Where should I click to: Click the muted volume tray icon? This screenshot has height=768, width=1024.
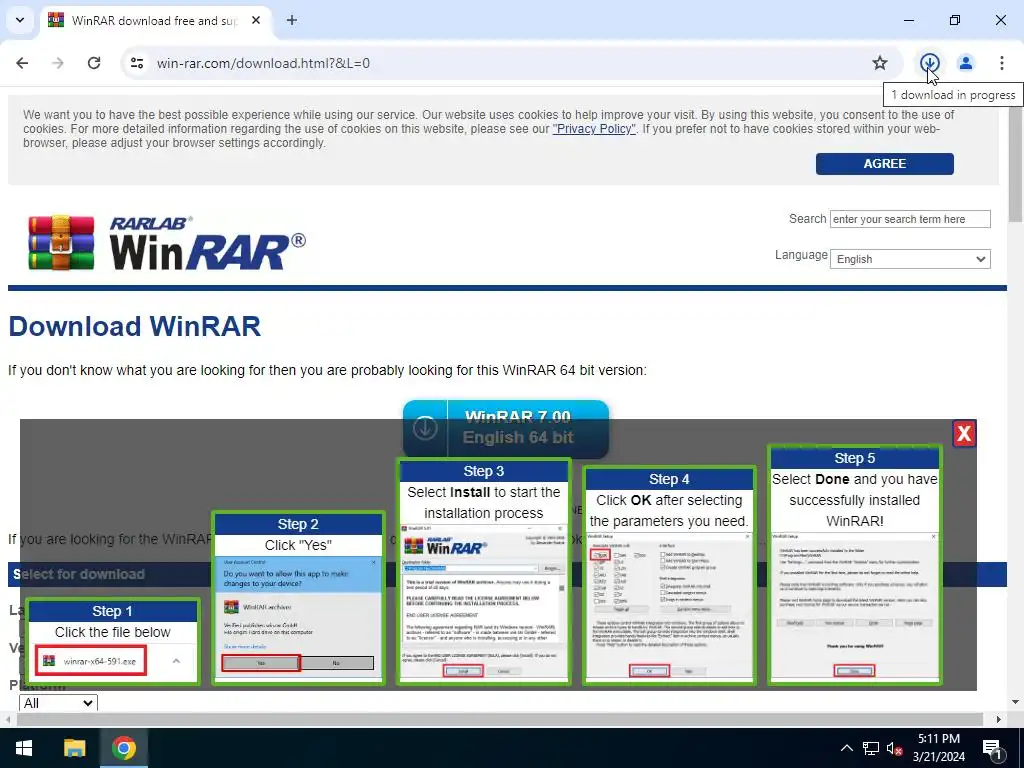[x=894, y=748]
